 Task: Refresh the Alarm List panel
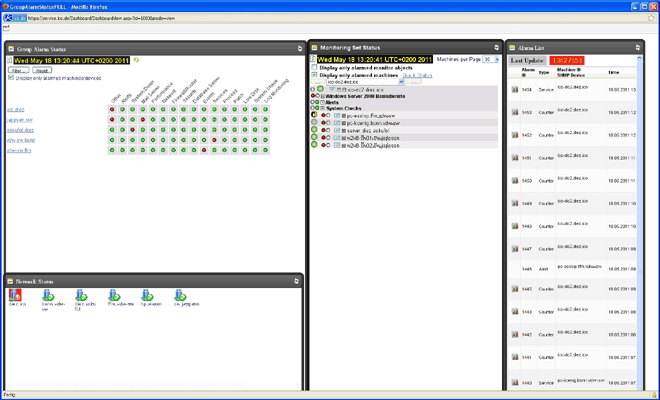[637, 48]
